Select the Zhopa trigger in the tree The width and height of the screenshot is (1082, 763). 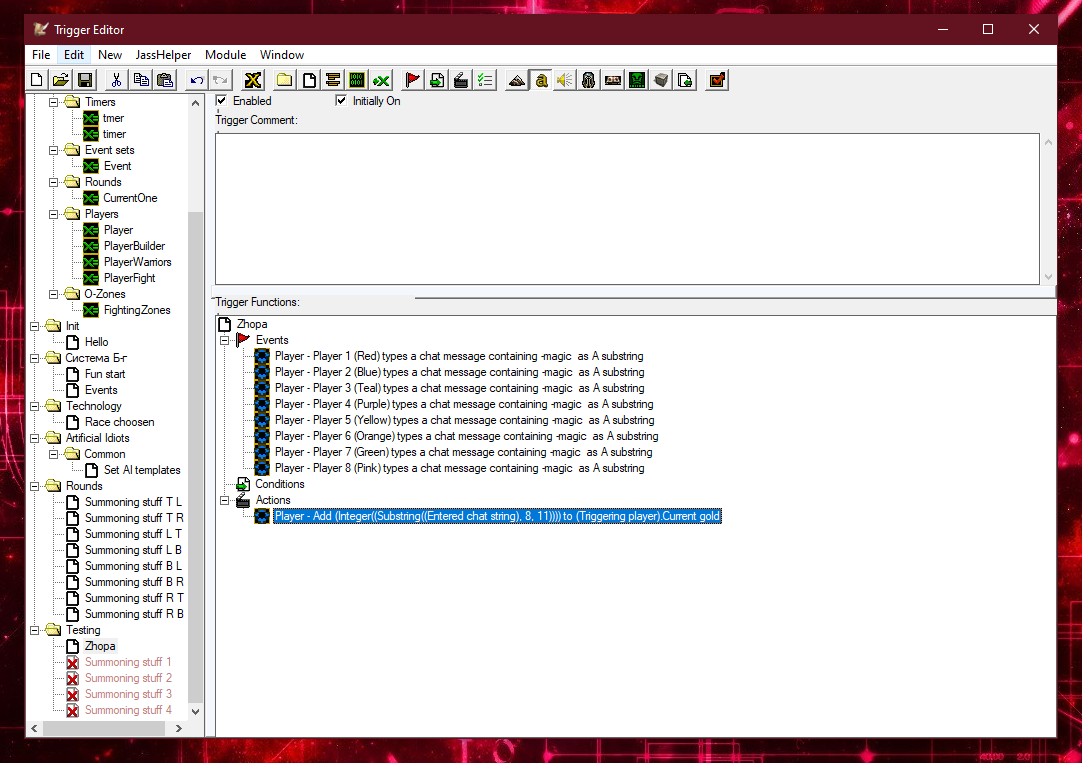coord(100,646)
